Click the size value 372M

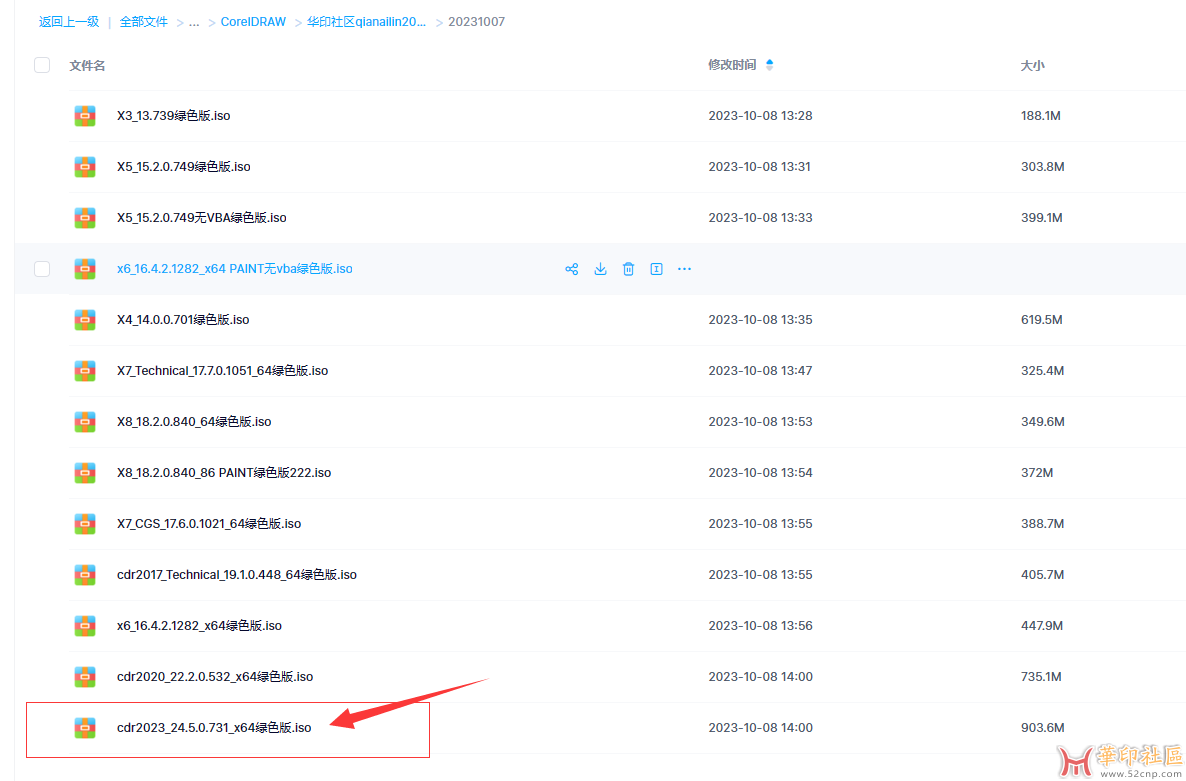[1037, 473]
